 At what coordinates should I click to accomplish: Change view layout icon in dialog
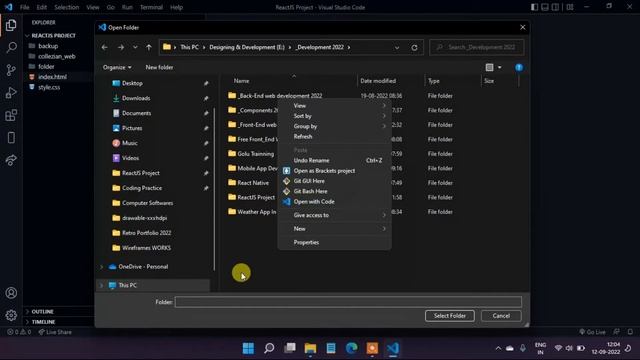coord(489,67)
